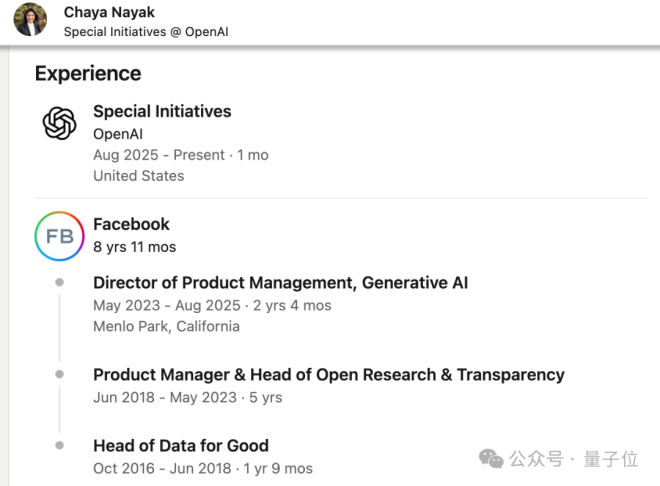Click the timeline dot beside Product Manager role
Screen dimensions: 660x486
pyautogui.click(x=60, y=375)
